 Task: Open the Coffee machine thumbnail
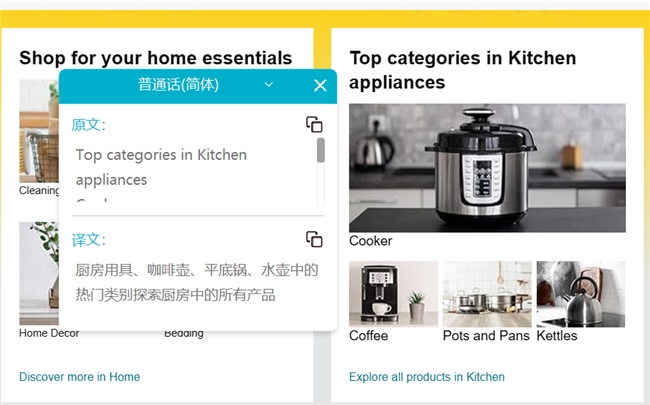[x=393, y=294]
